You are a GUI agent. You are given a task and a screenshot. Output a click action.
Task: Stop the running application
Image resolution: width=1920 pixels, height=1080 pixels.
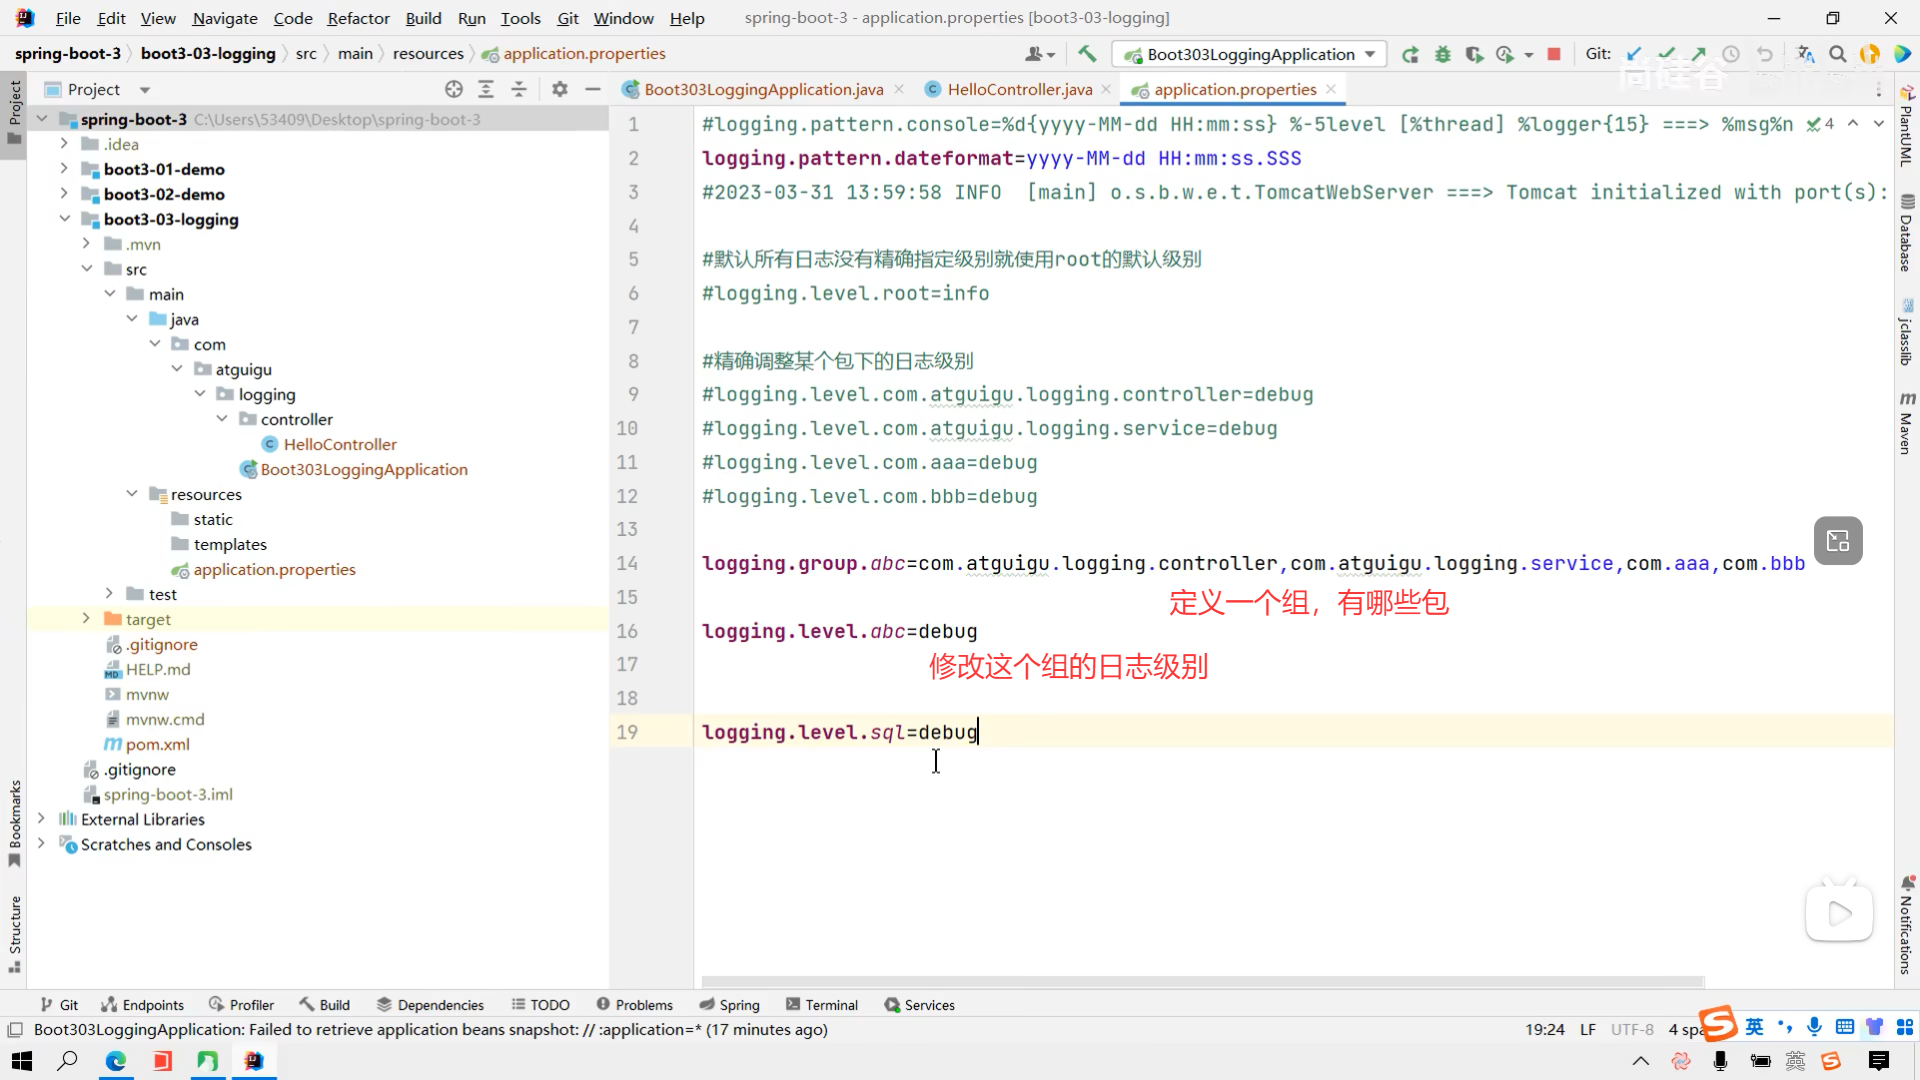[x=1554, y=54]
